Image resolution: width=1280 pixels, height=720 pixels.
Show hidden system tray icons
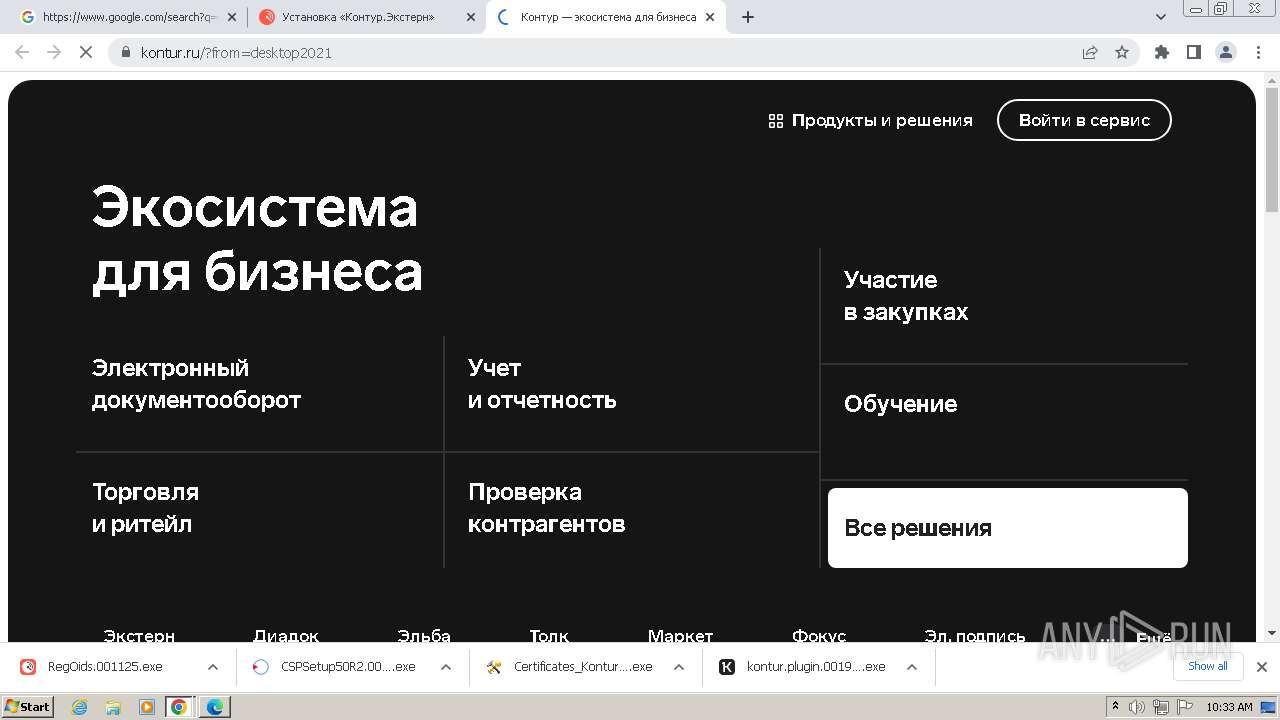[x=1116, y=706]
